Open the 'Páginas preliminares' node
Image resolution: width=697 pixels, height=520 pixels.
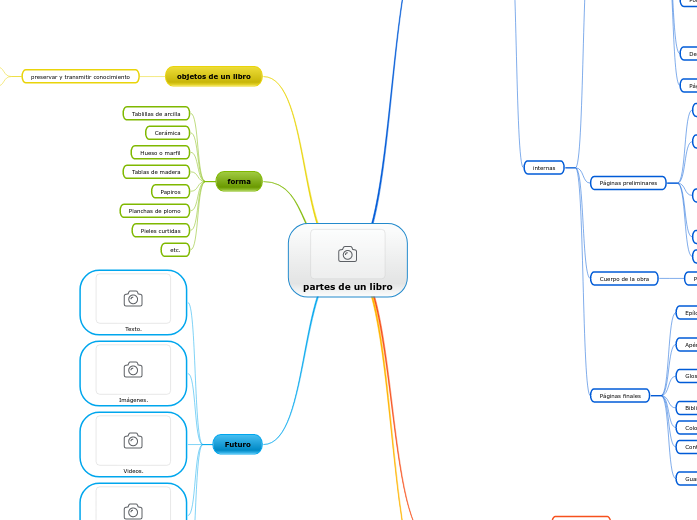[628, 183]
